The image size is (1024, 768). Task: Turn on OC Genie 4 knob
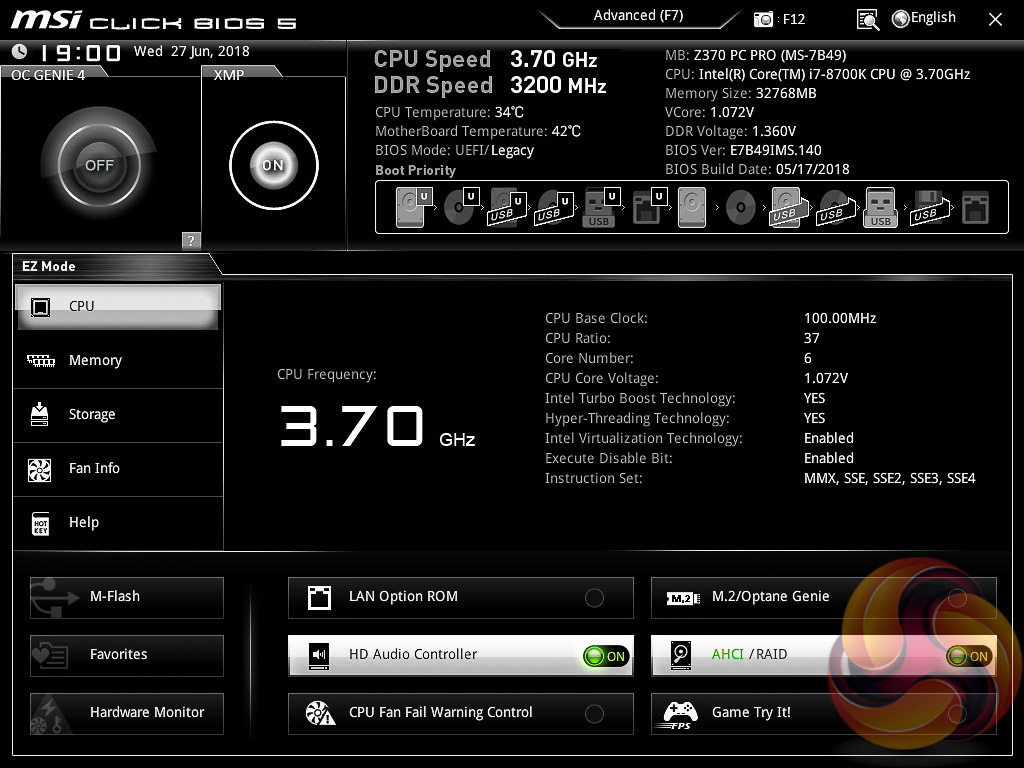coord(99,165)
